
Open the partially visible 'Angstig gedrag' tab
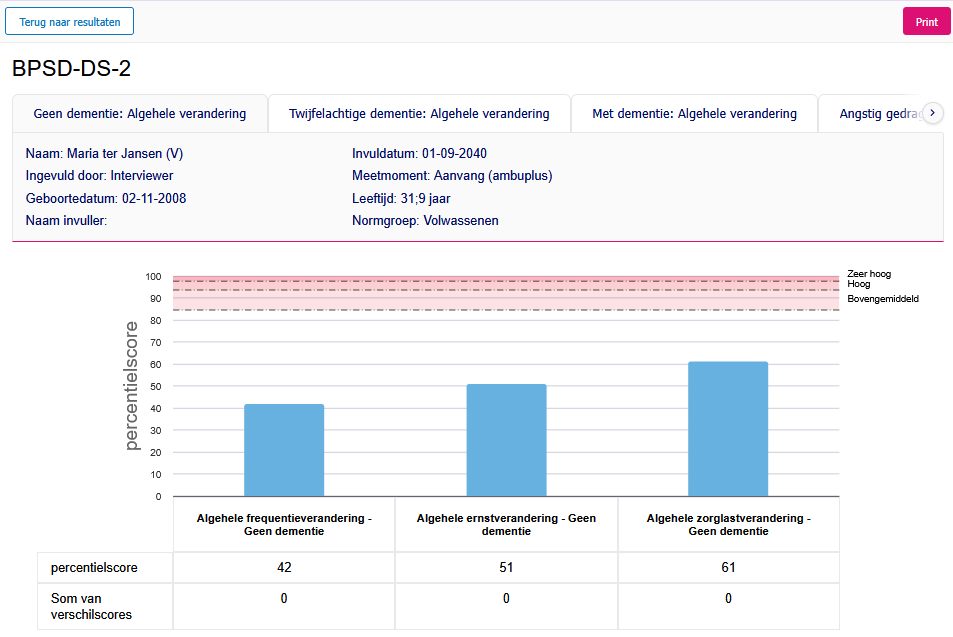point(879,114)
